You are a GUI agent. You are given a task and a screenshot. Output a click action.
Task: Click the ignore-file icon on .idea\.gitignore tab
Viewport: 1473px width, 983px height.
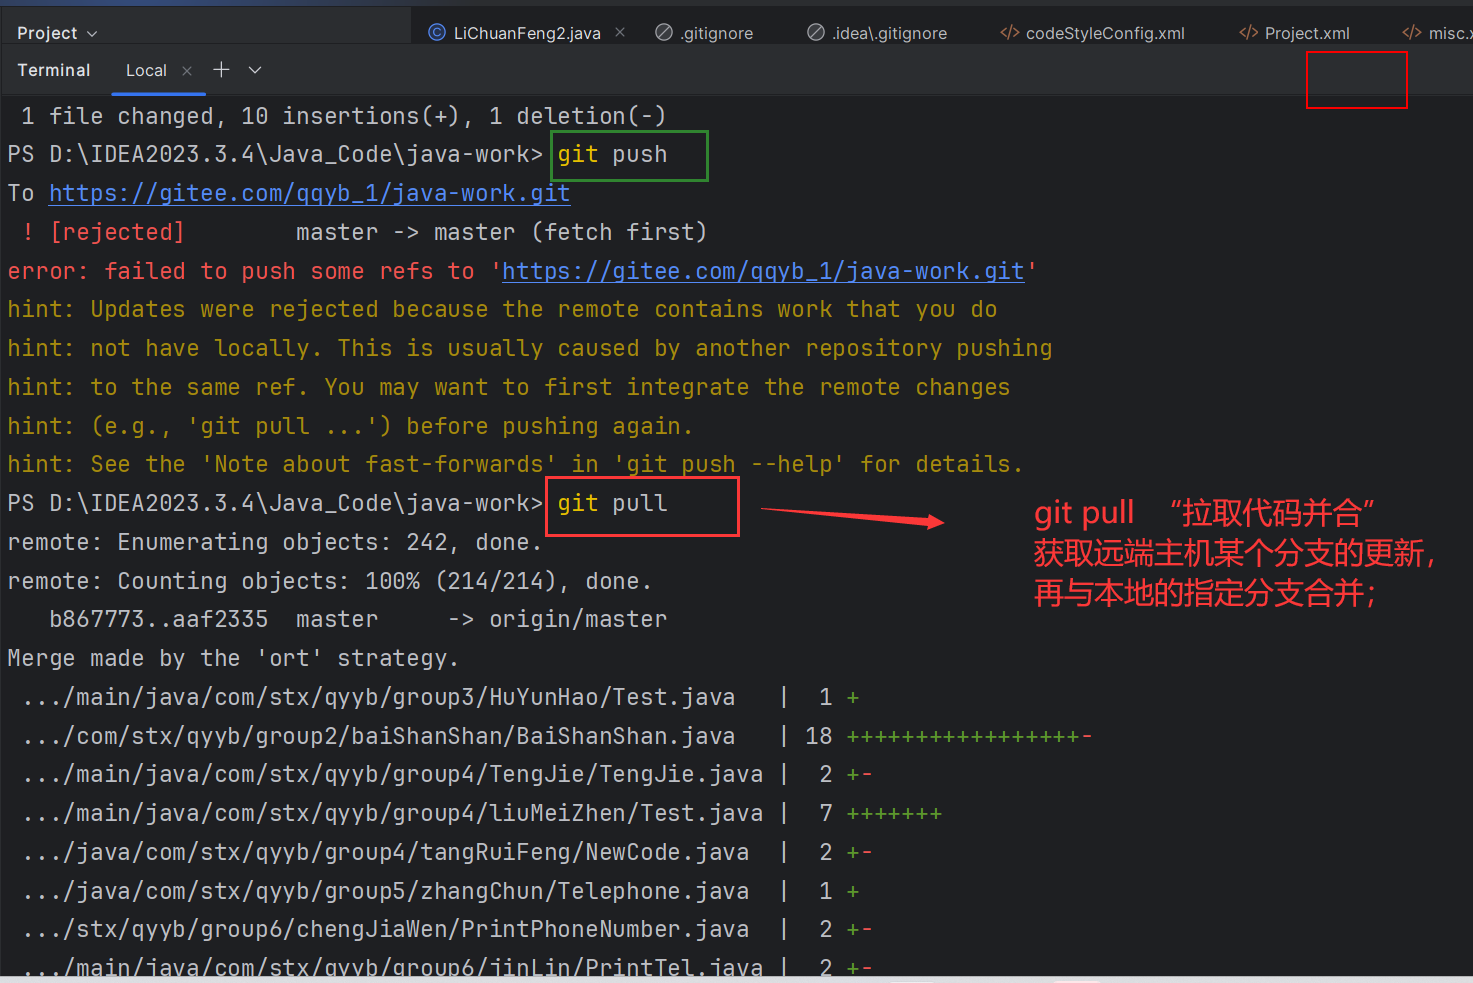pos(816,32)
